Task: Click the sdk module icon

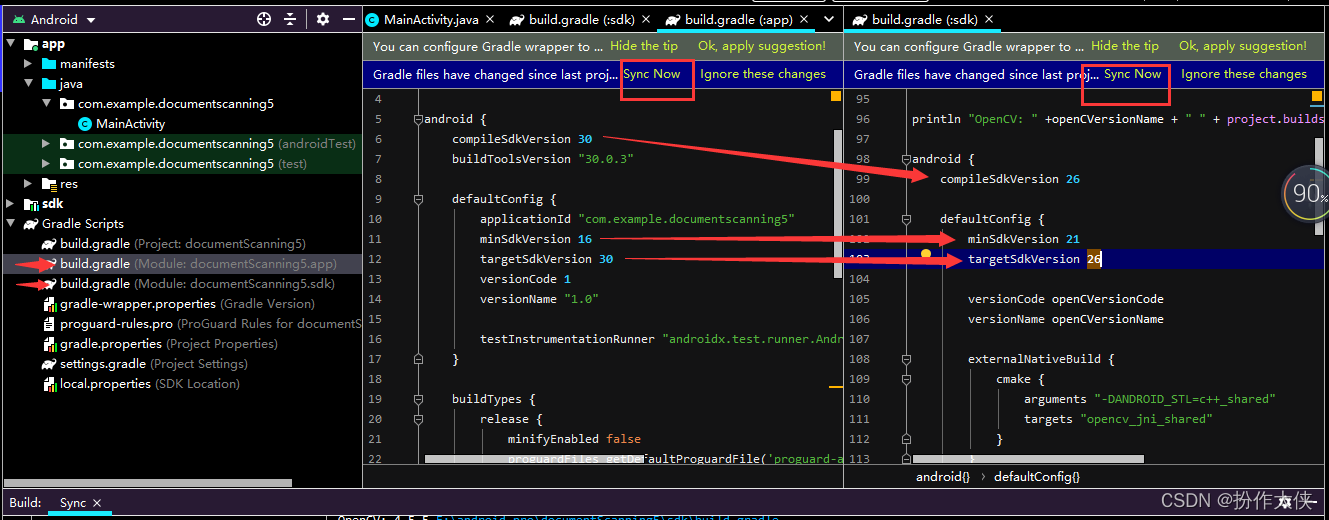Action: point(29,204)
